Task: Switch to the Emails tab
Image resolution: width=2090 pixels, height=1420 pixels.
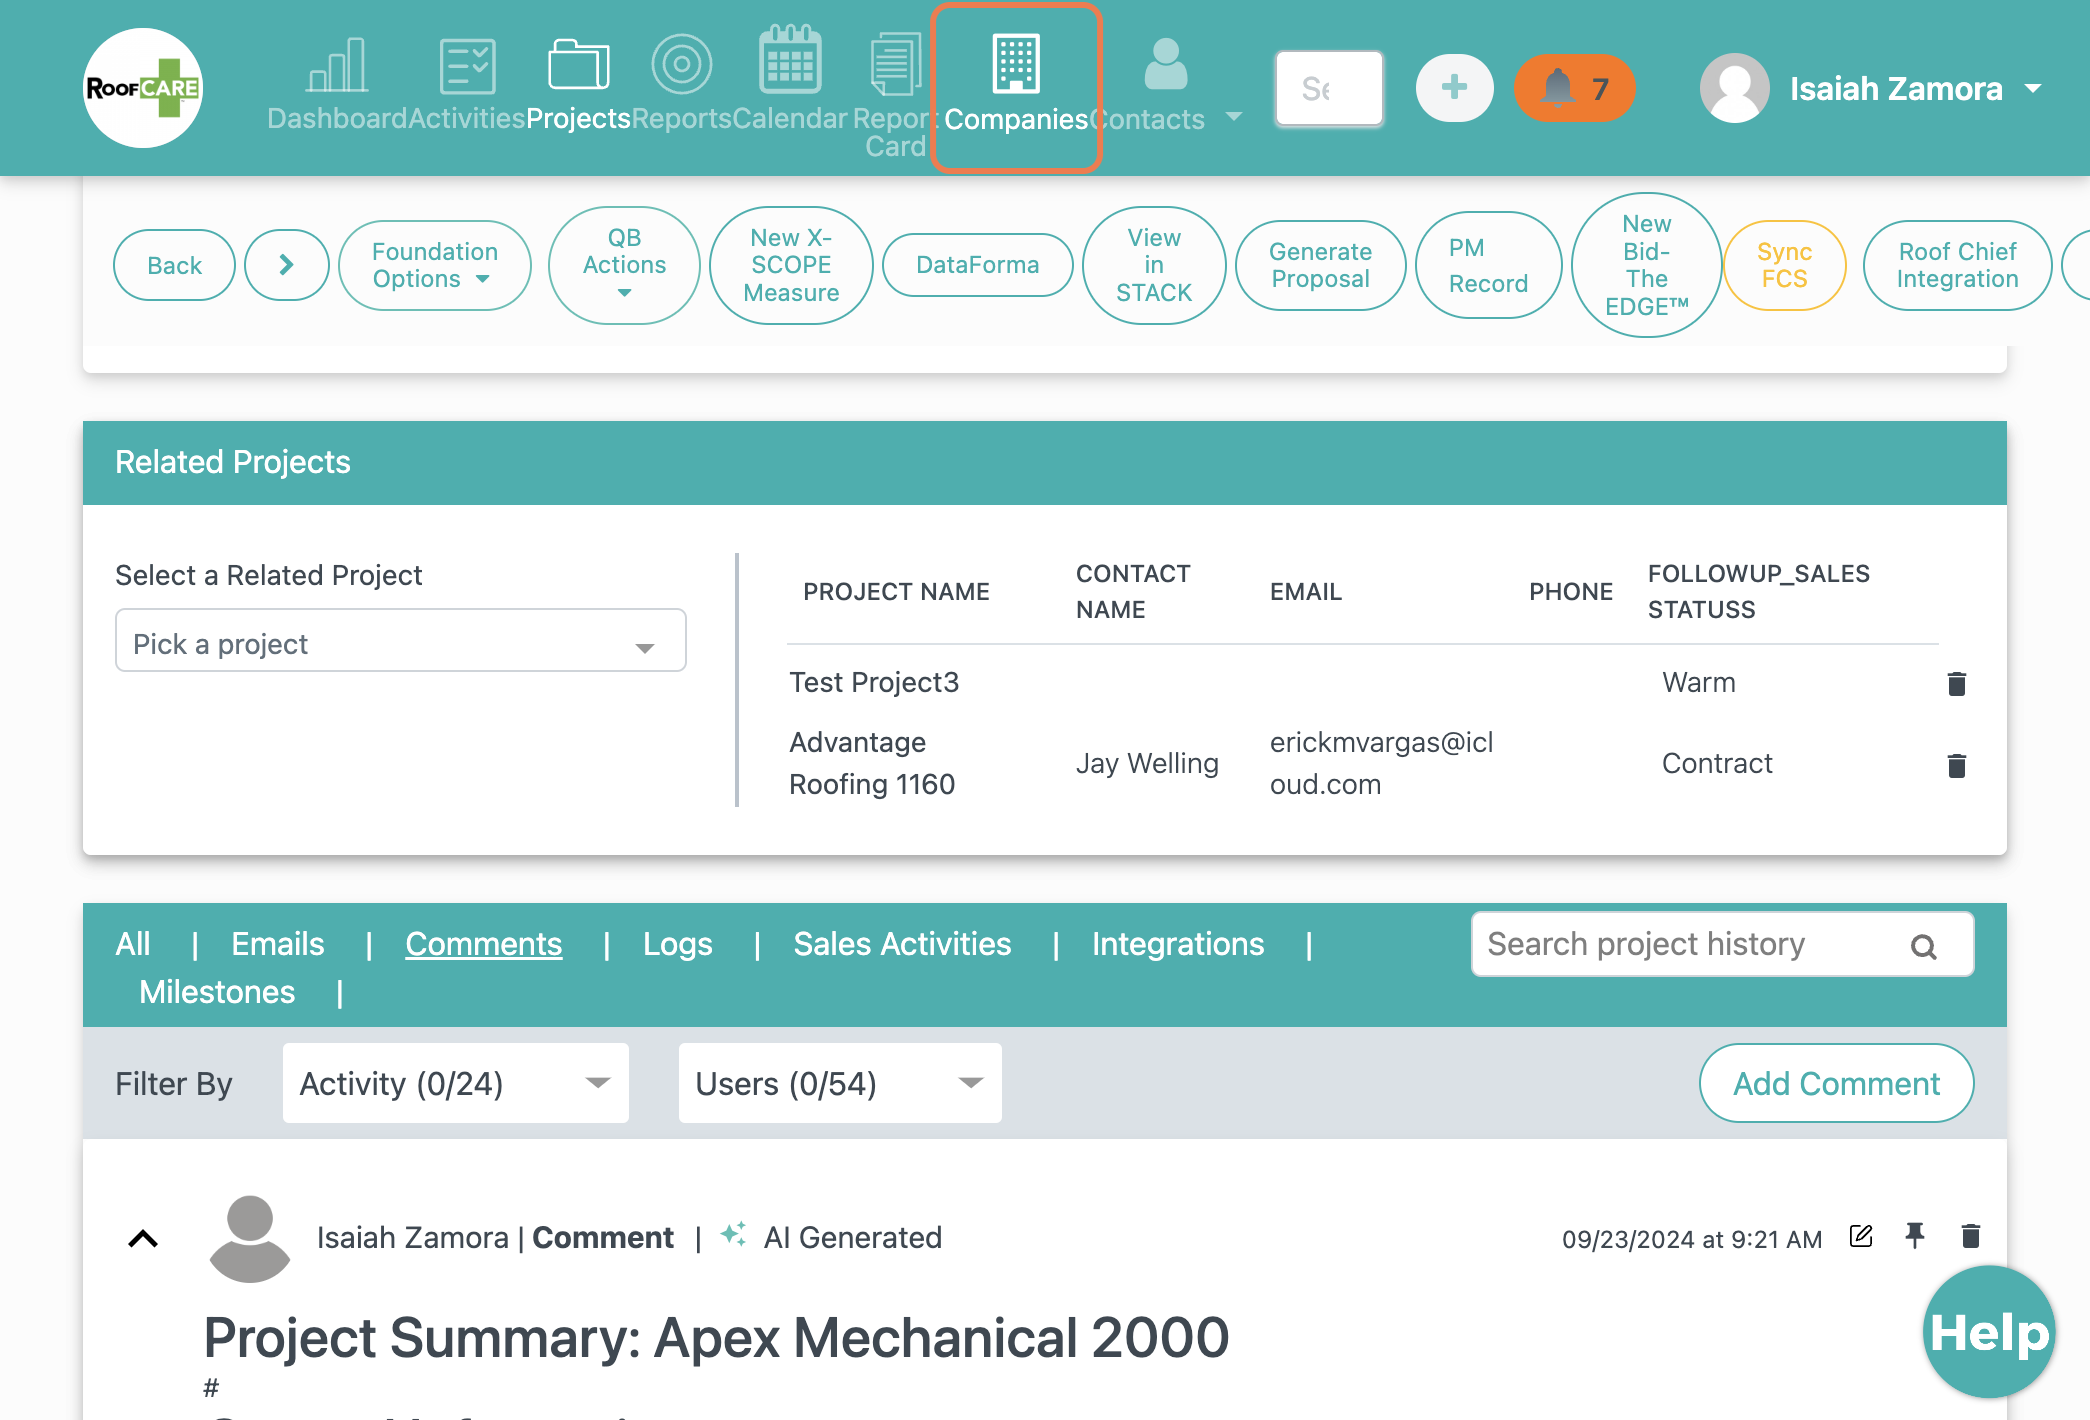Action: [x=278, y=944]
